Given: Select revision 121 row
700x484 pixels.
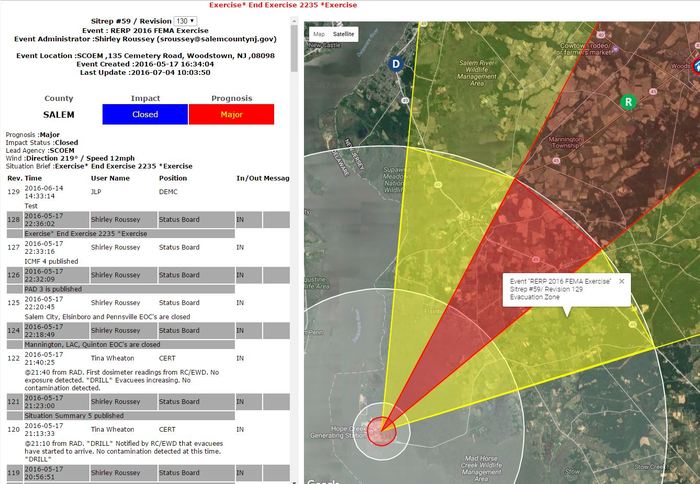Looking at the screenshot, I should click(x=148, y=401).
